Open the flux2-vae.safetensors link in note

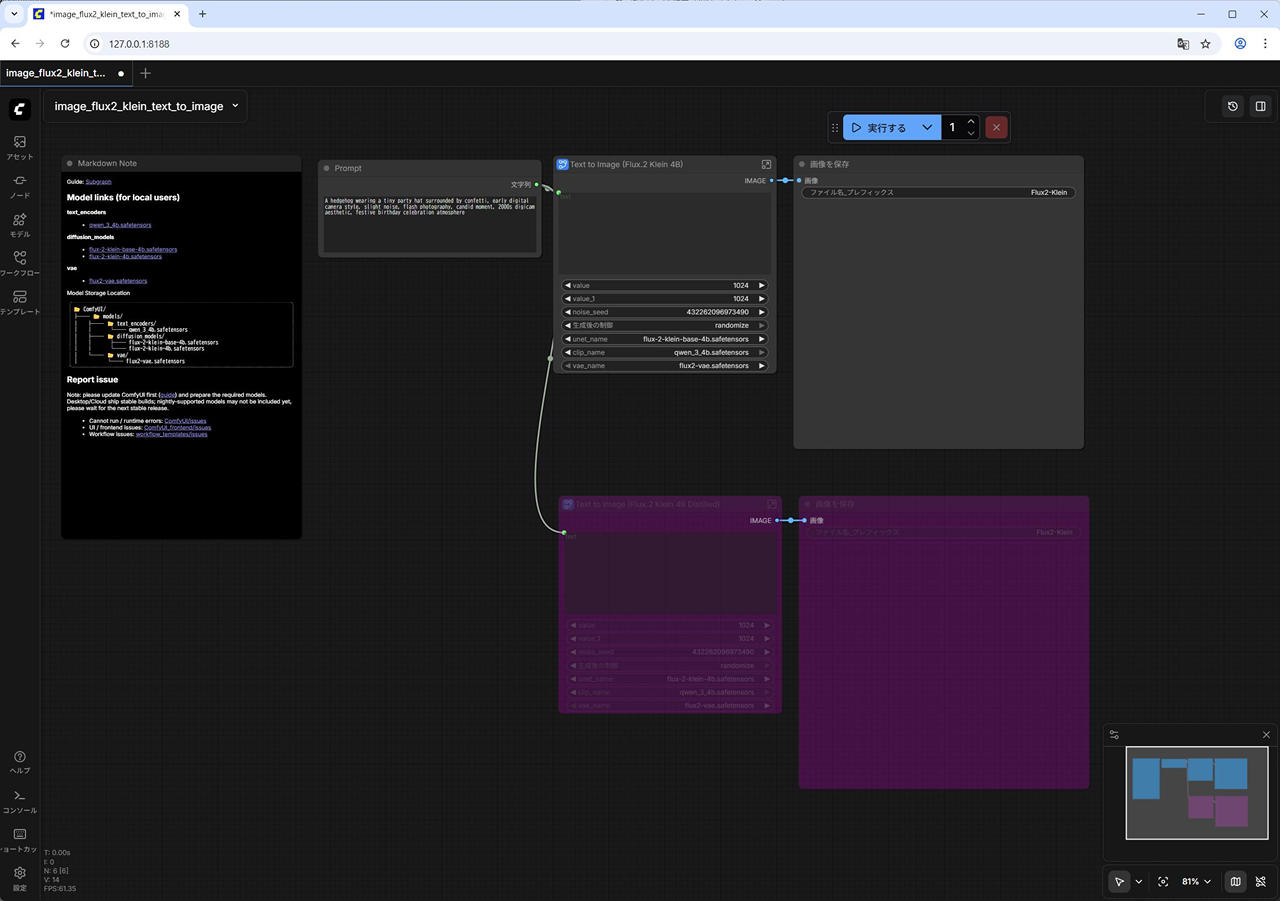point(118,281)
